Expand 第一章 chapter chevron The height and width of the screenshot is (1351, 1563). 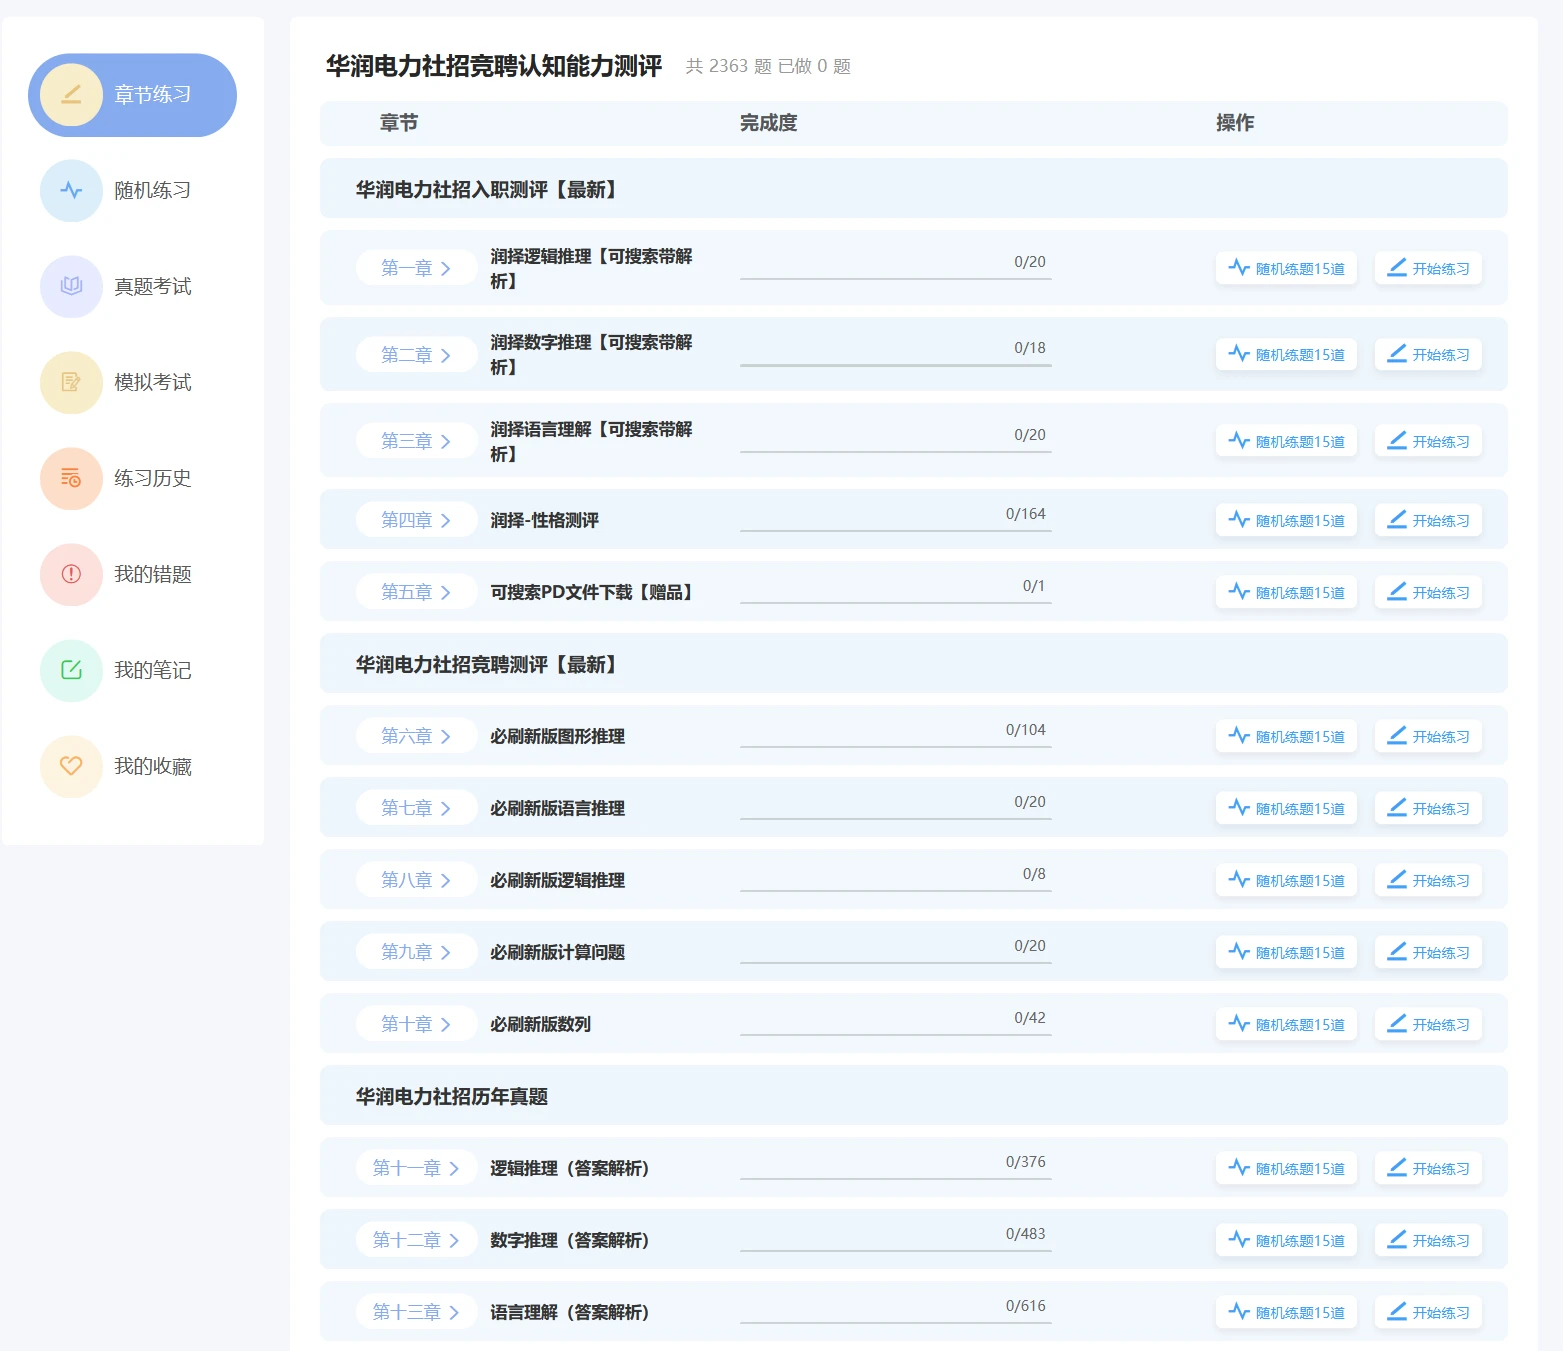pos(445,268)
